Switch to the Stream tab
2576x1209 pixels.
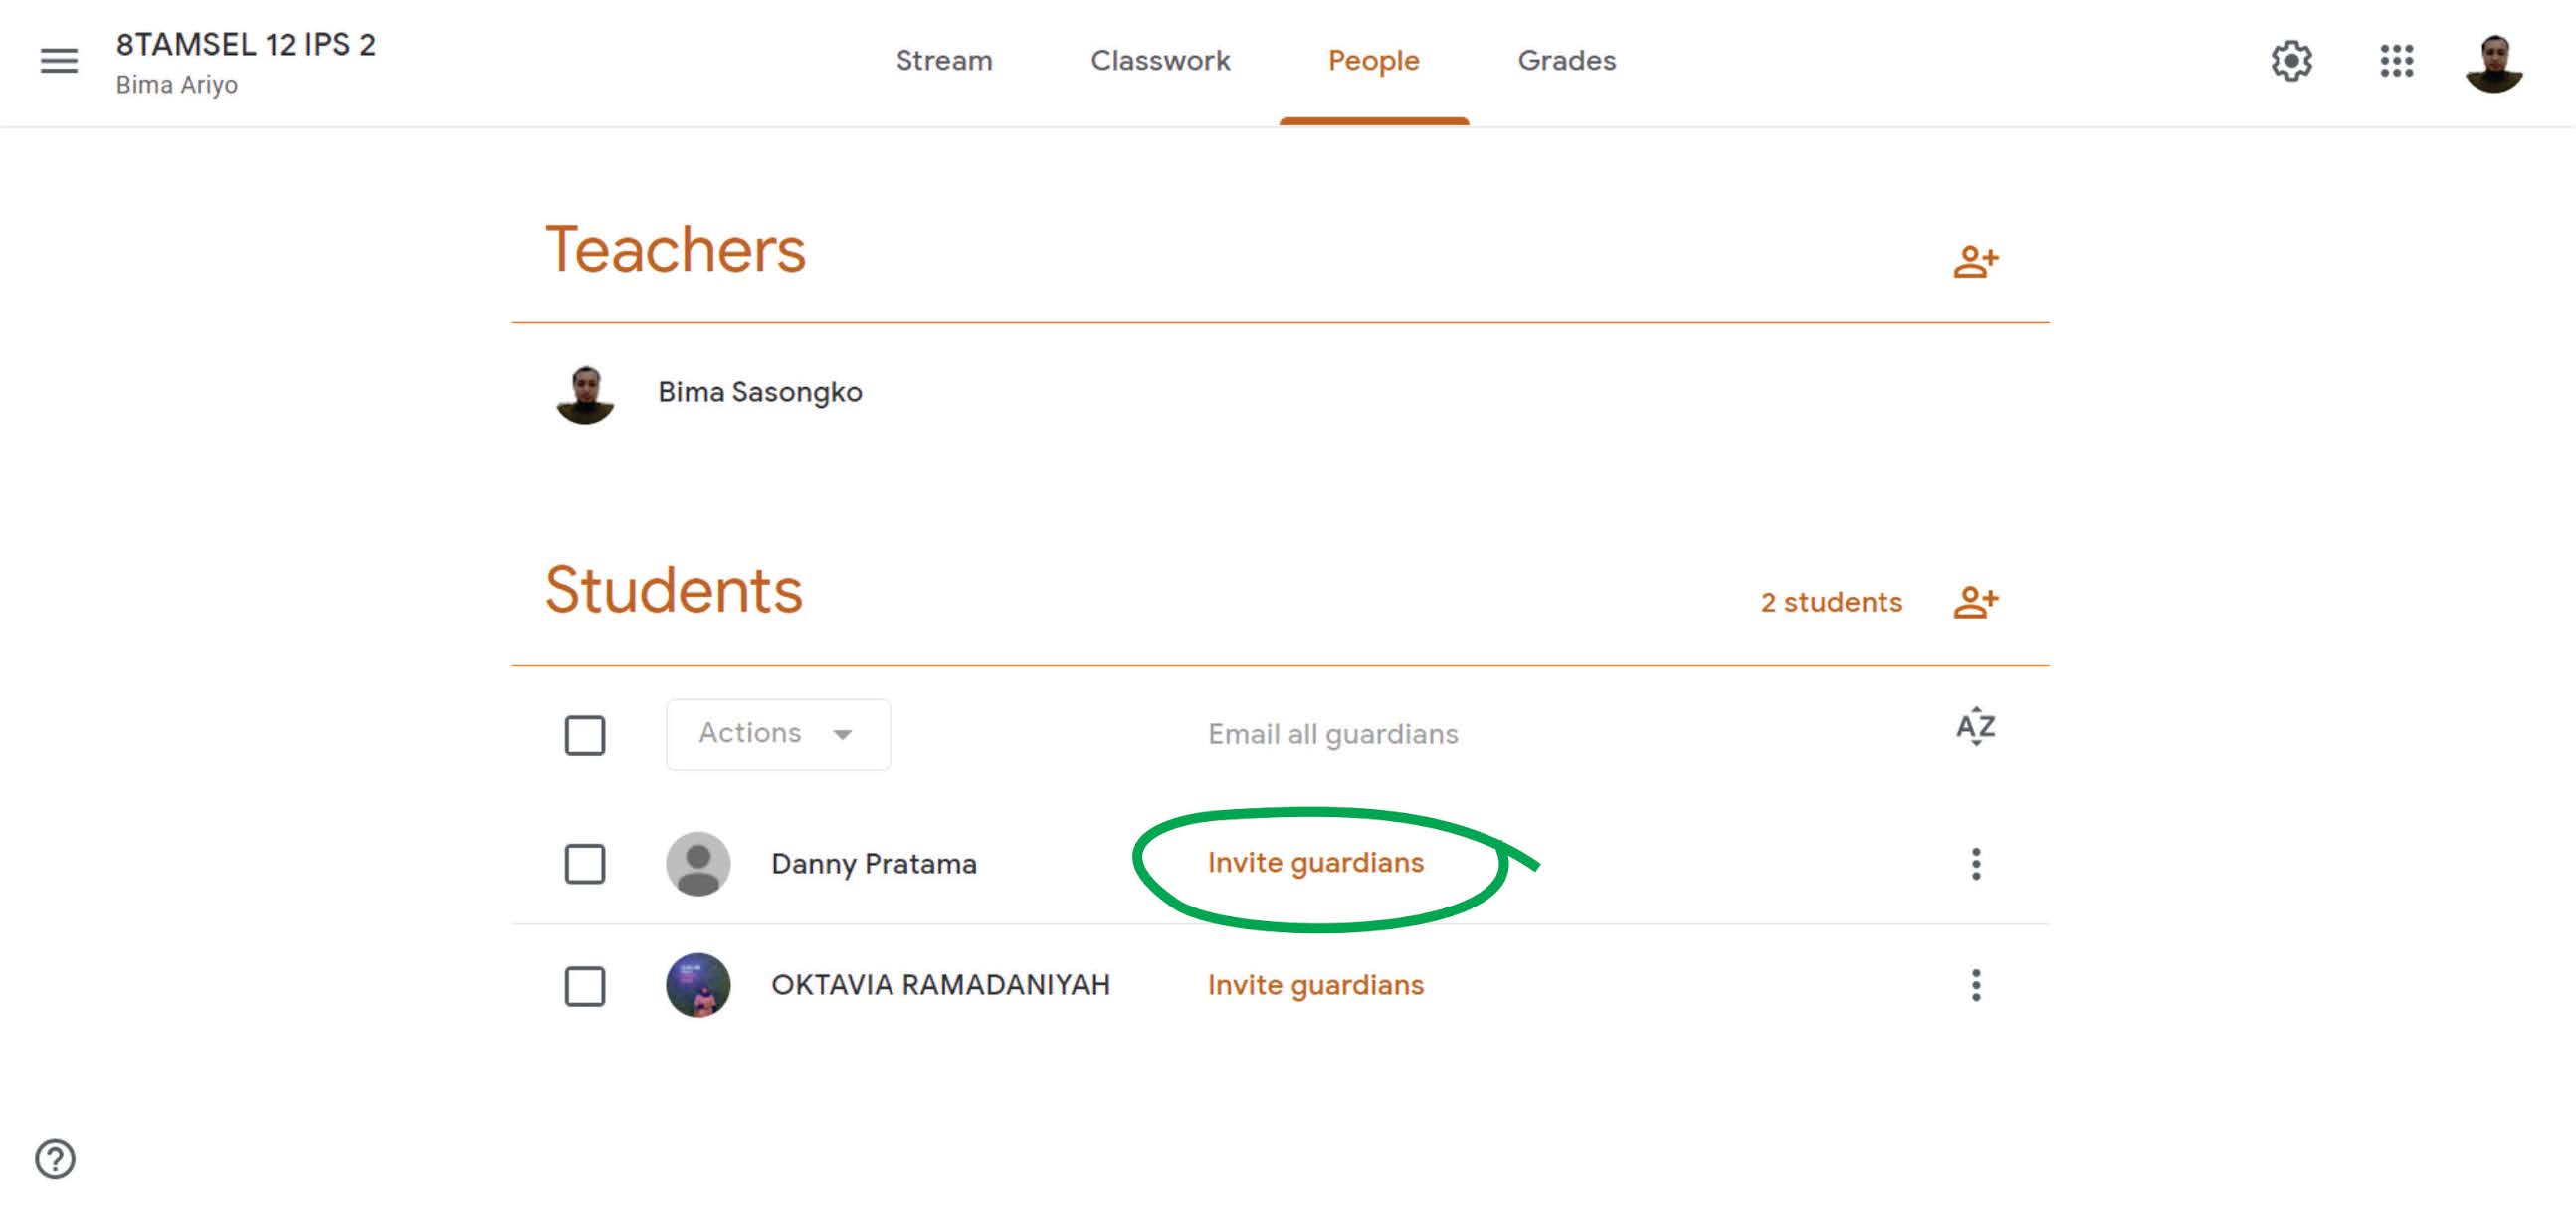943,61
